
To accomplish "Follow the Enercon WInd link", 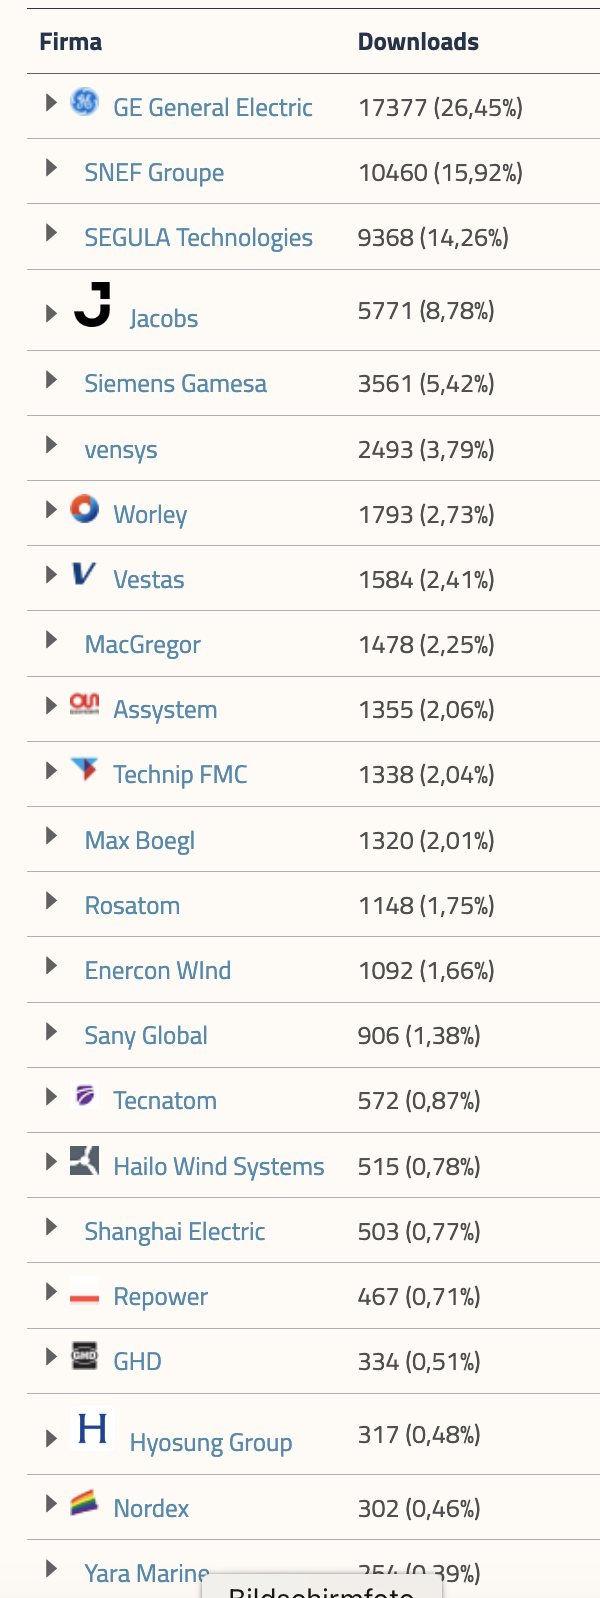I will click(x=158, y=971).
